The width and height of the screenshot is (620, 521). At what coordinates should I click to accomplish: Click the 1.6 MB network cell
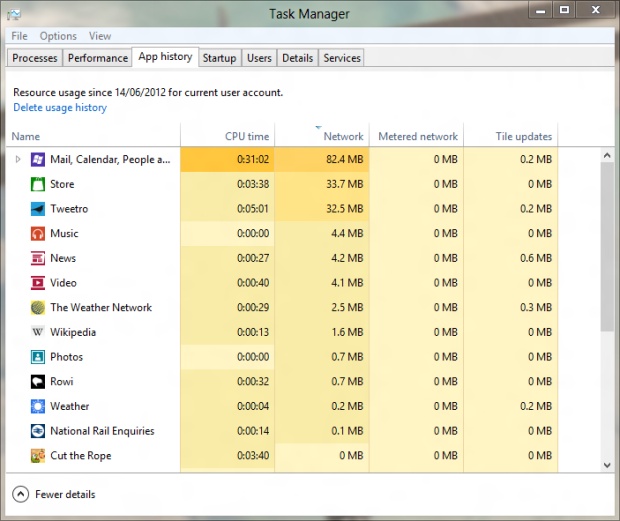pos(322,332)
